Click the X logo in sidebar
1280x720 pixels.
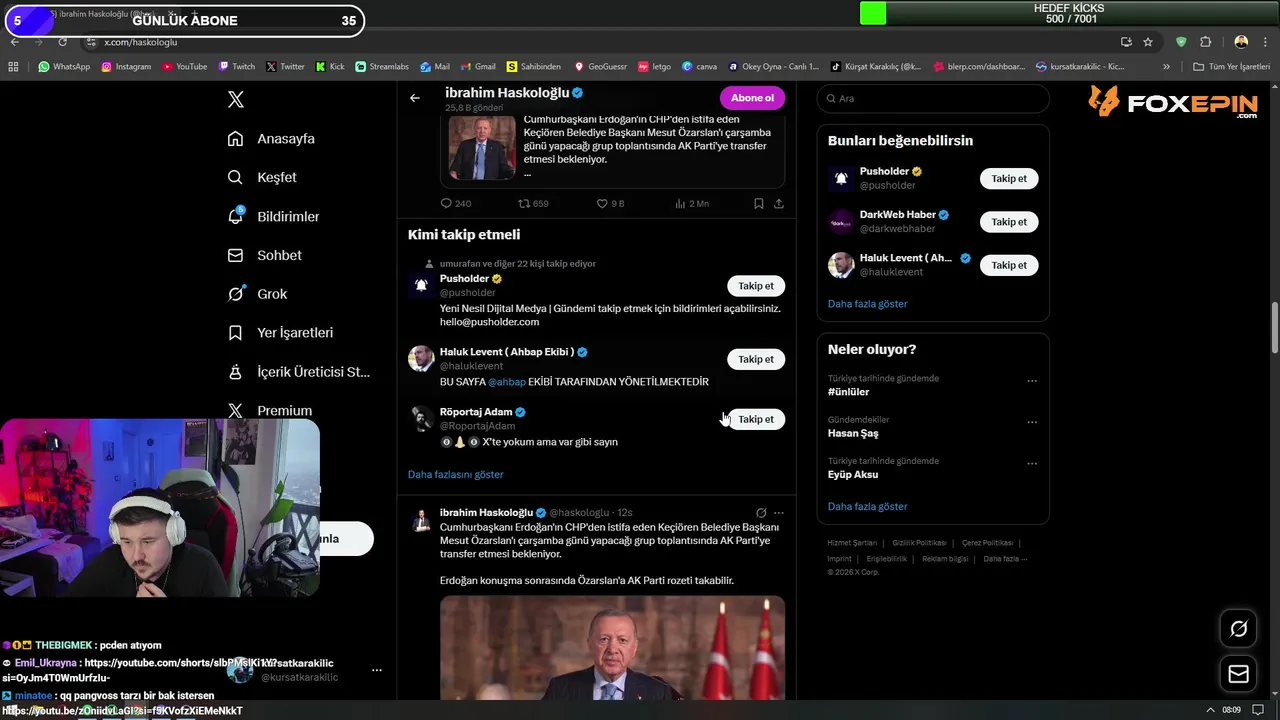coord(236,99)
